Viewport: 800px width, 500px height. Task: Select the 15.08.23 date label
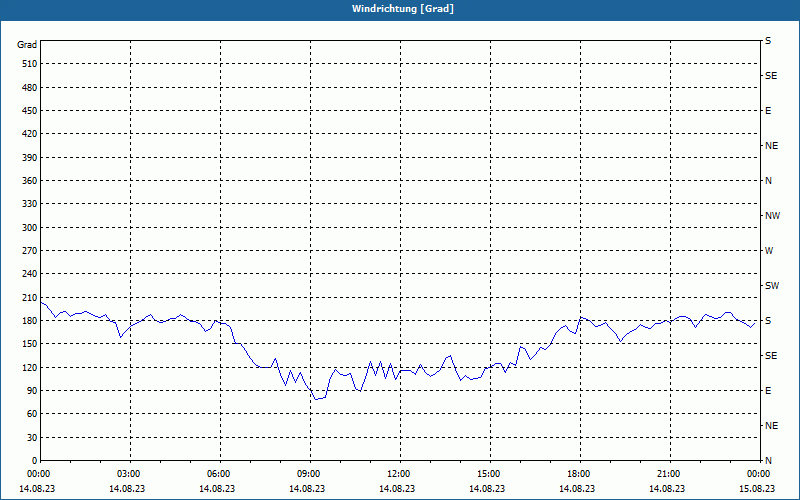(757, 489)
